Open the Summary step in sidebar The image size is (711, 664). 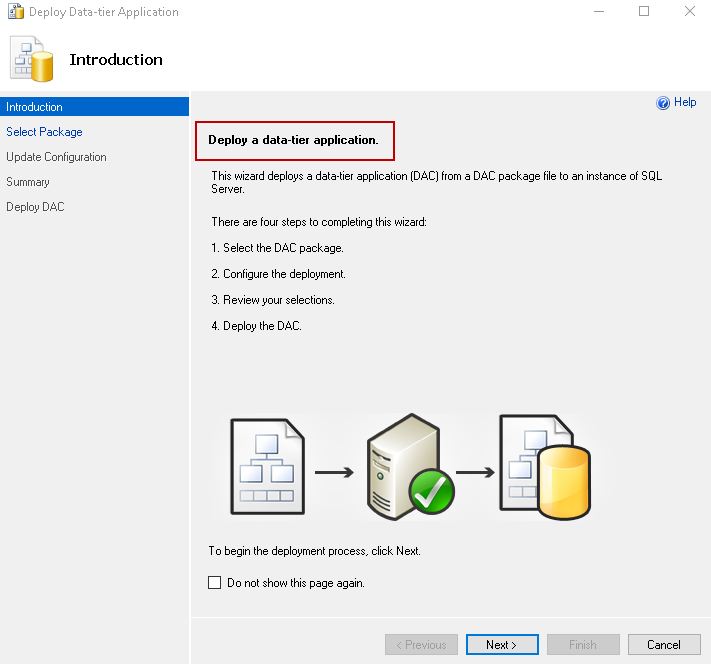28,182
